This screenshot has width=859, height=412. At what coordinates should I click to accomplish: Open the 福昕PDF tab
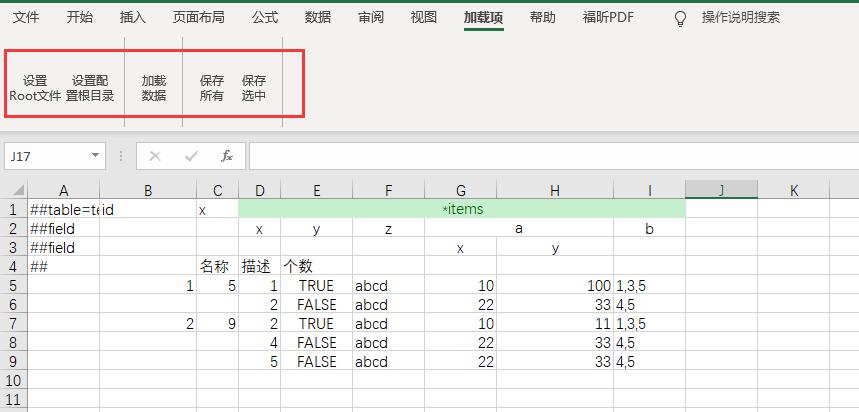608,18
